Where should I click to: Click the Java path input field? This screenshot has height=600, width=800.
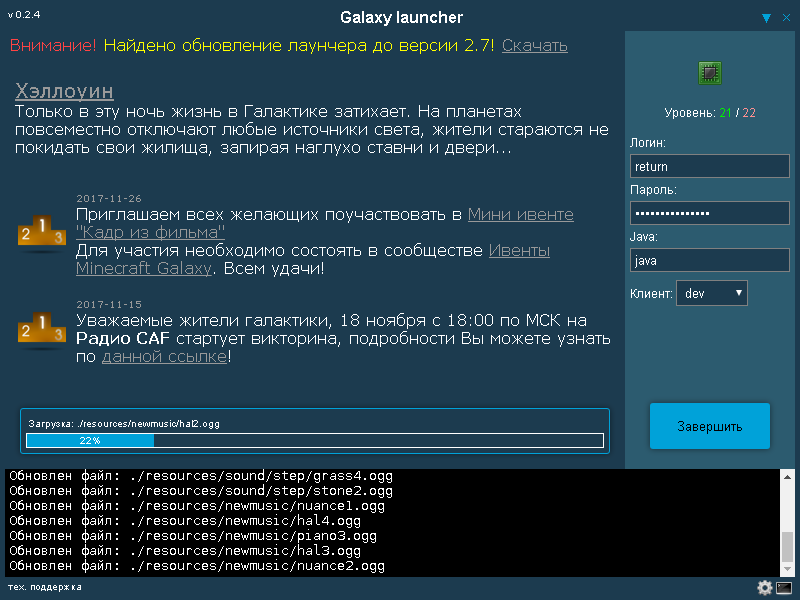(709, 261)
